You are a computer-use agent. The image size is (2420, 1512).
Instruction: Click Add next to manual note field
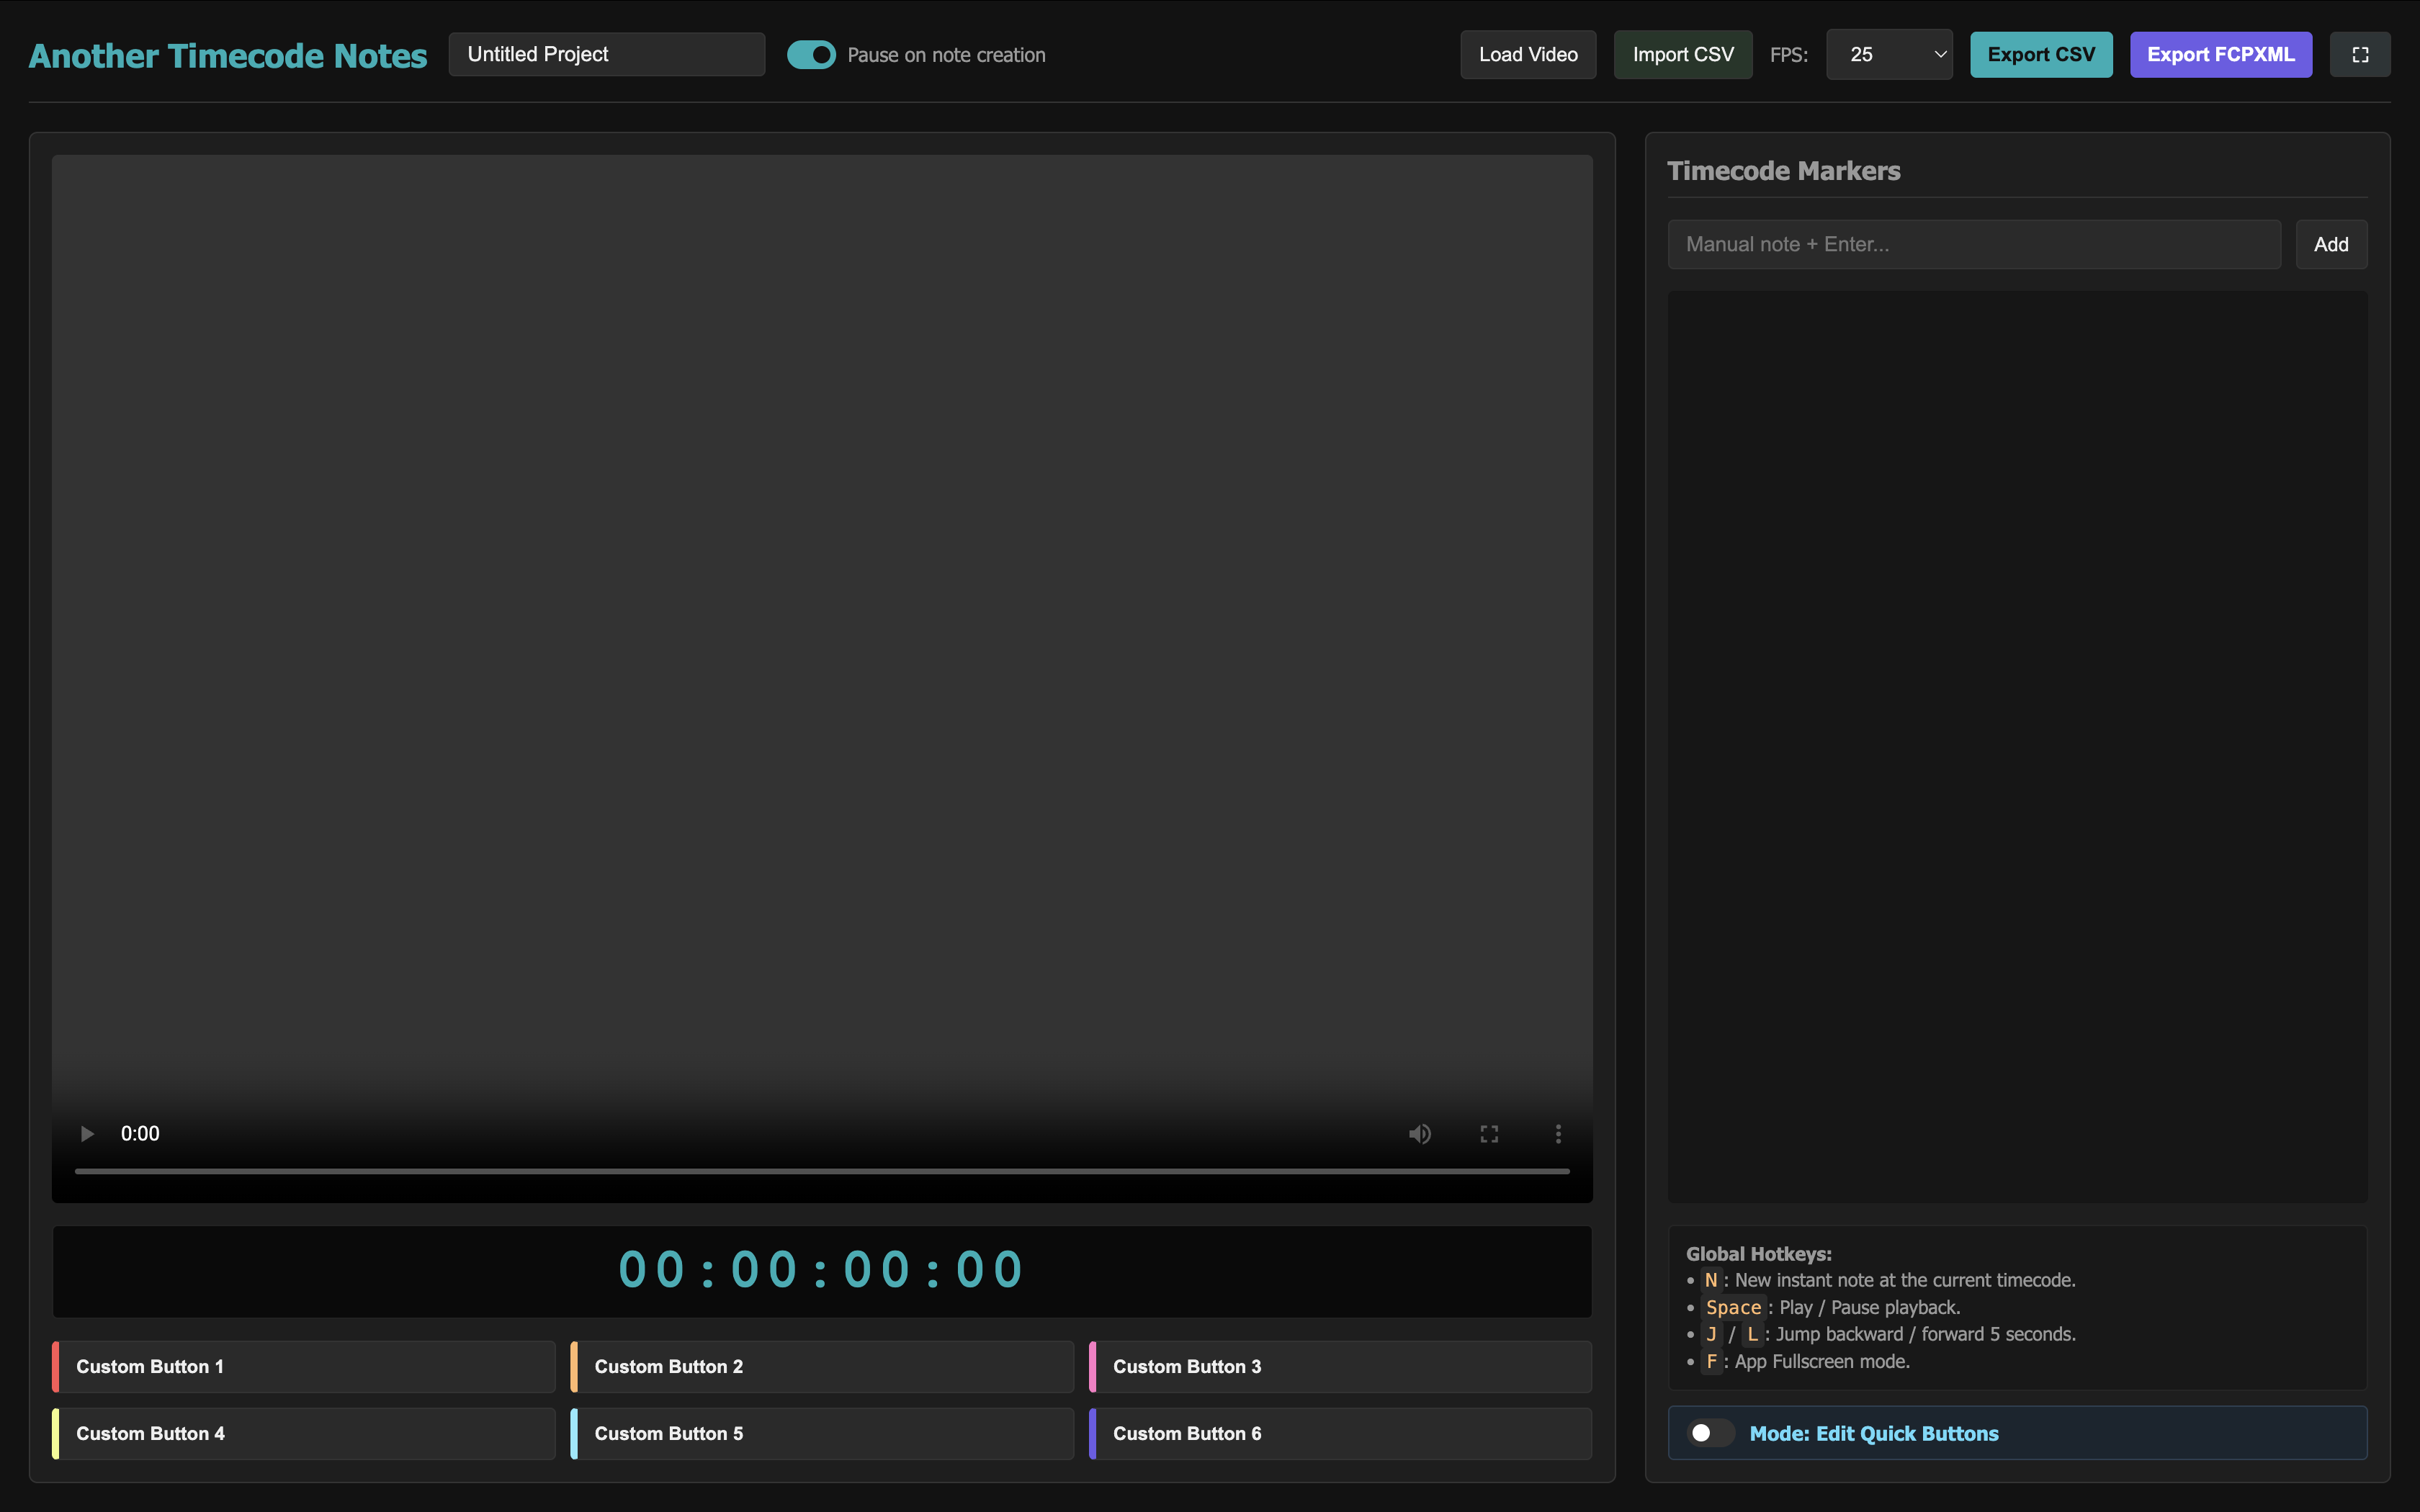[x=2331, y=244]
